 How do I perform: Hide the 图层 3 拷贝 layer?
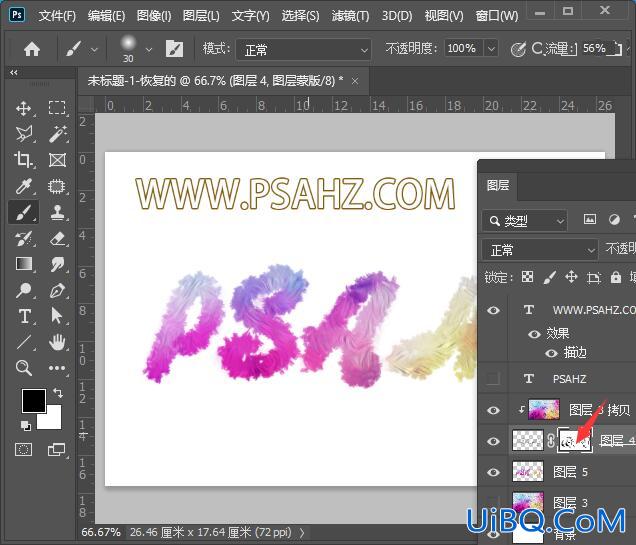coord(493,410)
